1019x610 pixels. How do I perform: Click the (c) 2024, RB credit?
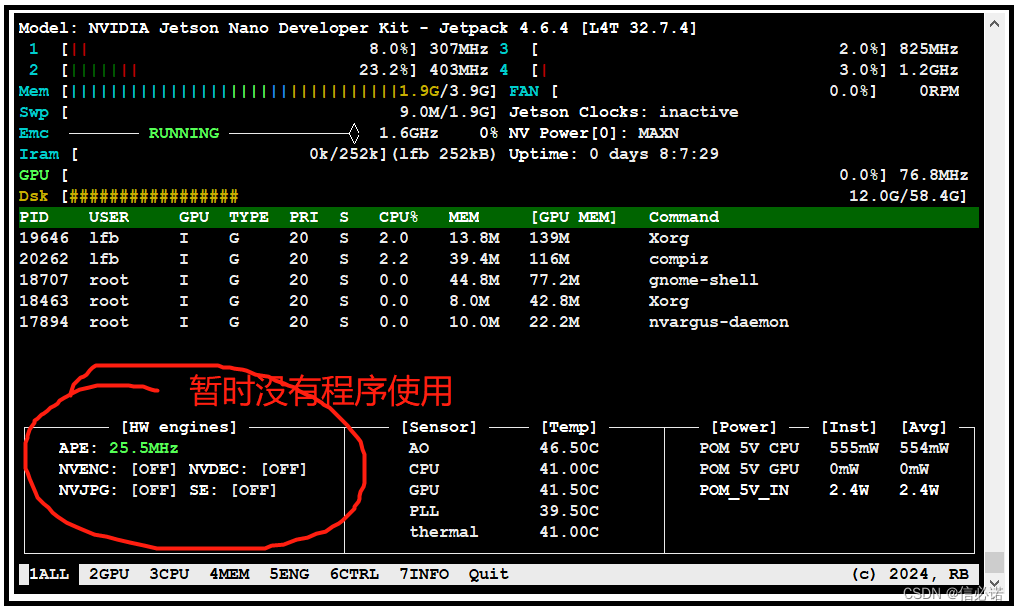click(x=910, y=574)
